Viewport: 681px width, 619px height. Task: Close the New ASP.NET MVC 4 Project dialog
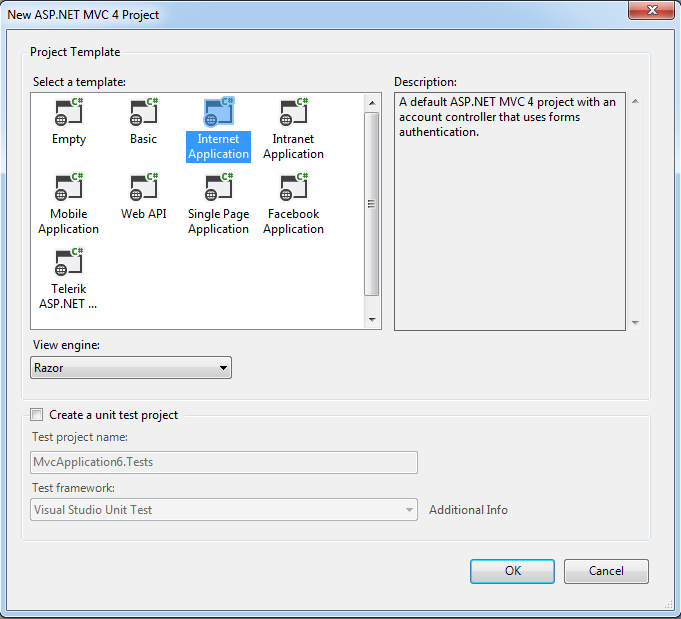tap(651, 10)
